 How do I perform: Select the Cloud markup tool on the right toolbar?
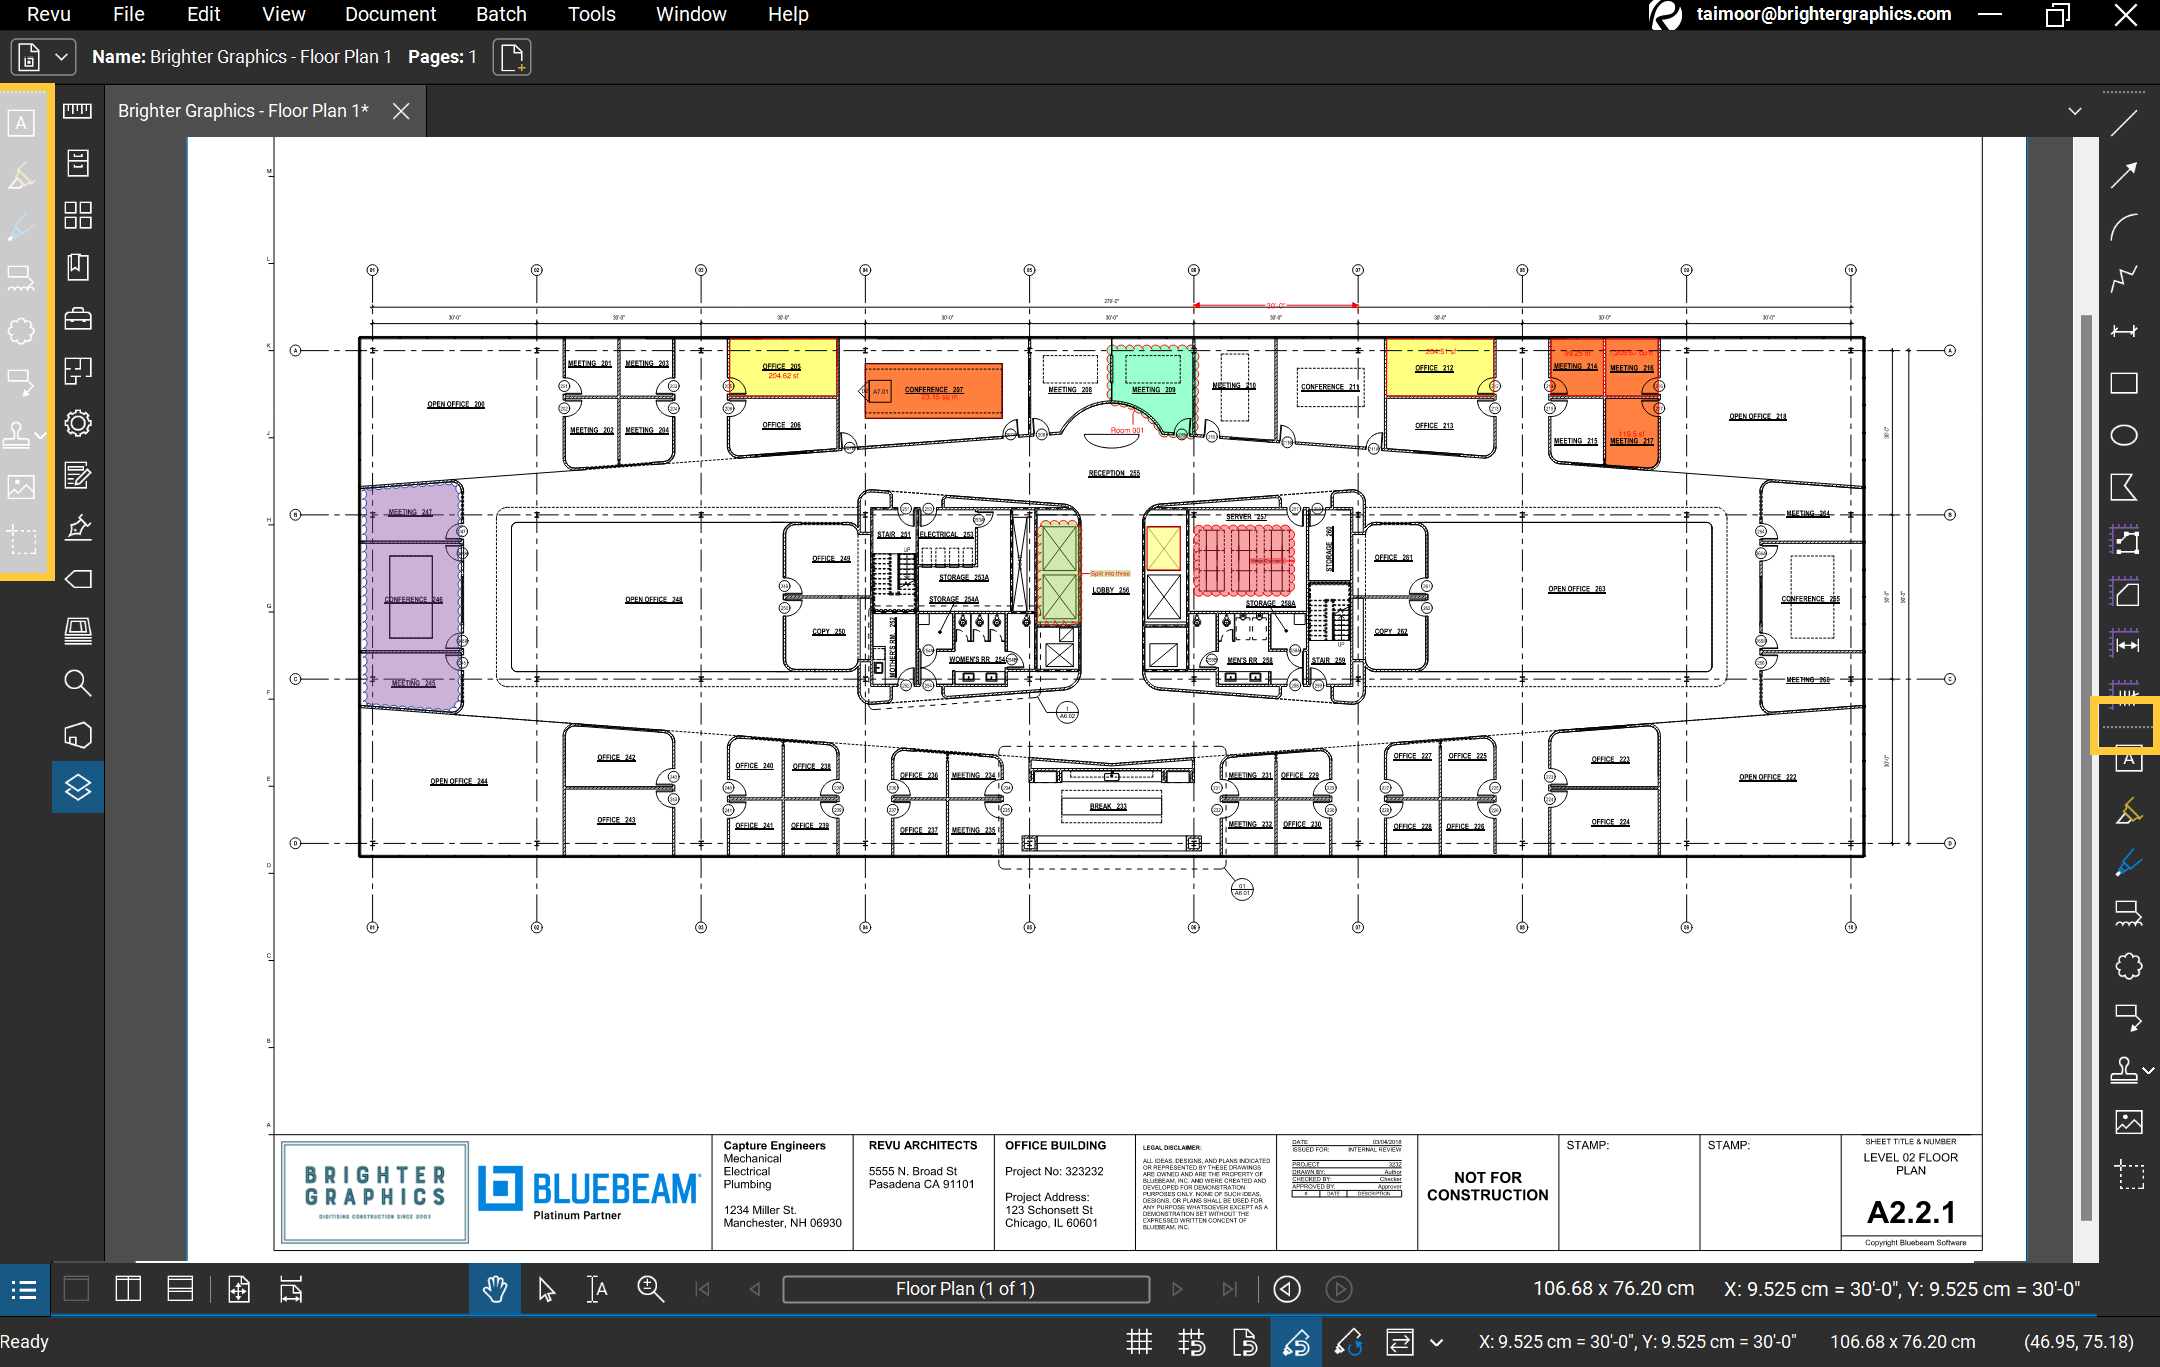pyautogui.click(x=2128, y=966)
